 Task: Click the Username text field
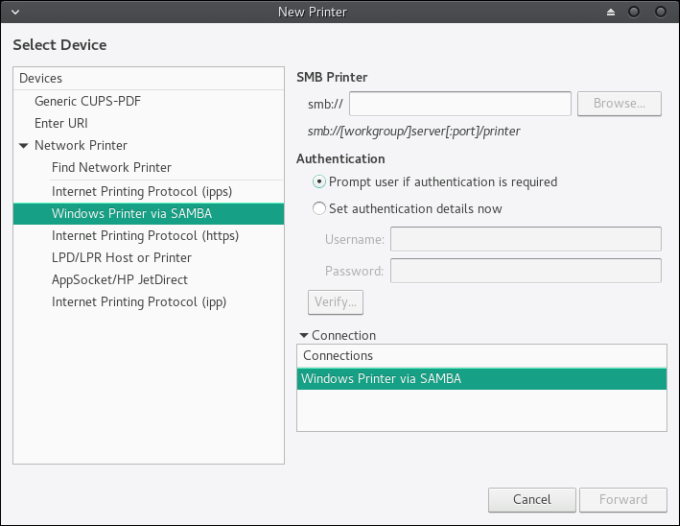tap(525, 239)
